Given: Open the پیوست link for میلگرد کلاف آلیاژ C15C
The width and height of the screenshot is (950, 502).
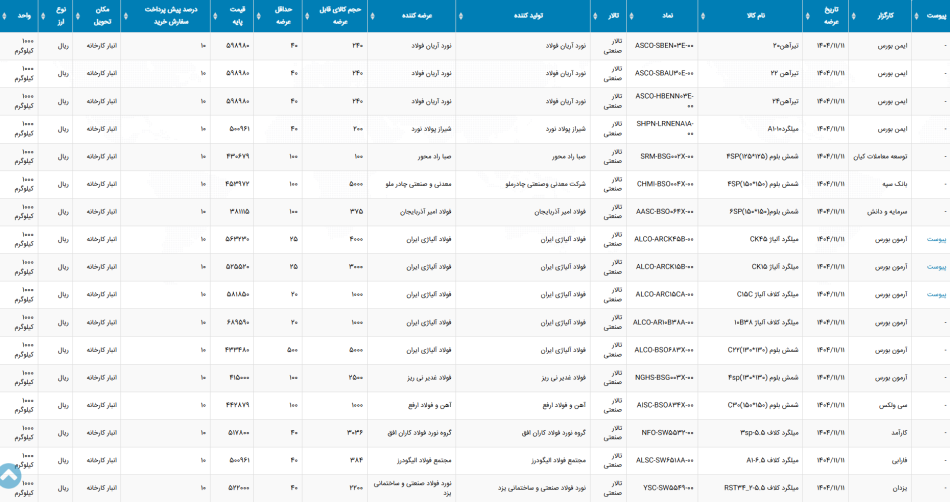Looking at the screenshot, I should (936, 295).
